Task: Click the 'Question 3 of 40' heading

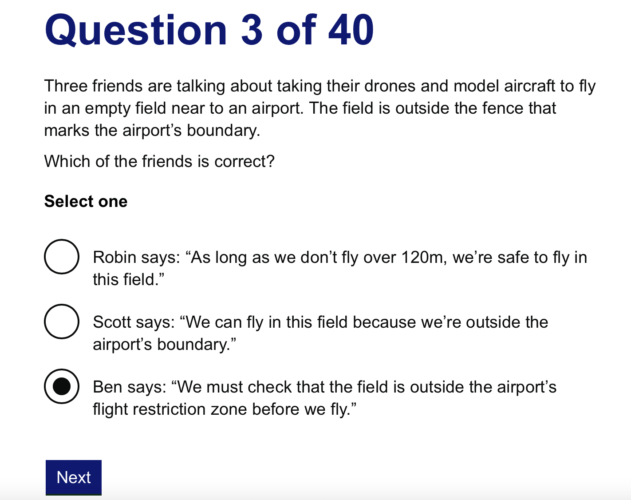Action: [x=209, y=30]
